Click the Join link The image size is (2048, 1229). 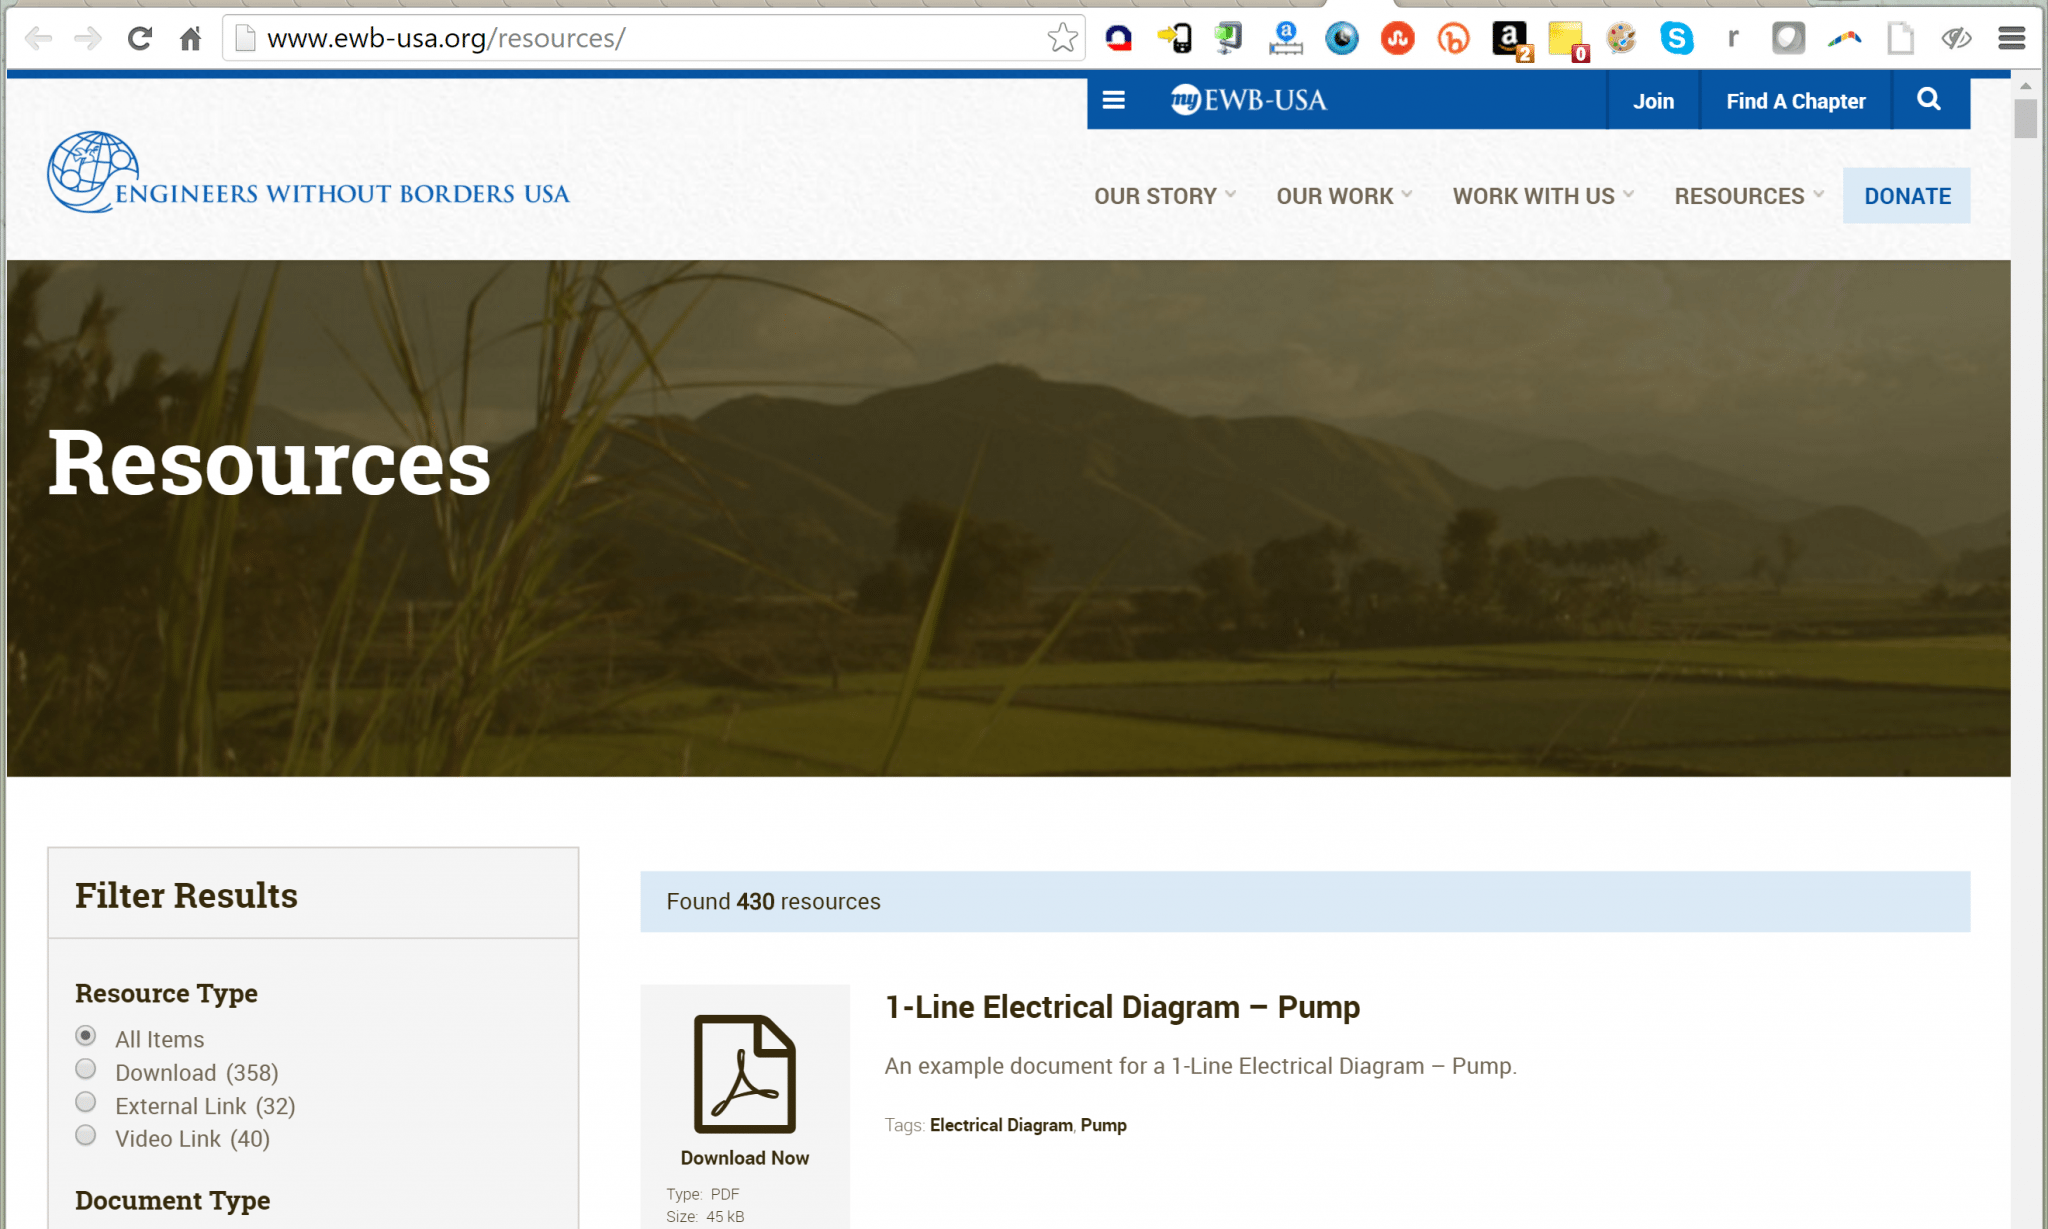pos(1653,101)
